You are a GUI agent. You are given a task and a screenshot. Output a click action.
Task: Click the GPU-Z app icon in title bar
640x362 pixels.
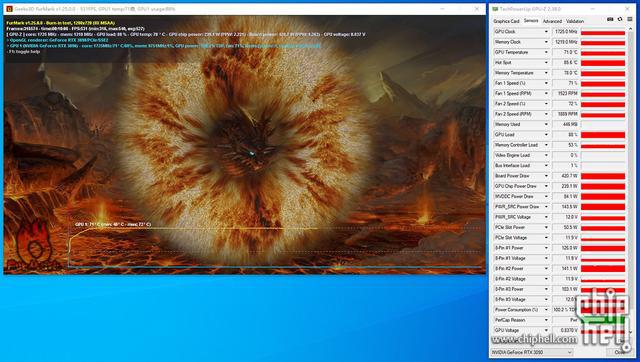tap(495, 9)
